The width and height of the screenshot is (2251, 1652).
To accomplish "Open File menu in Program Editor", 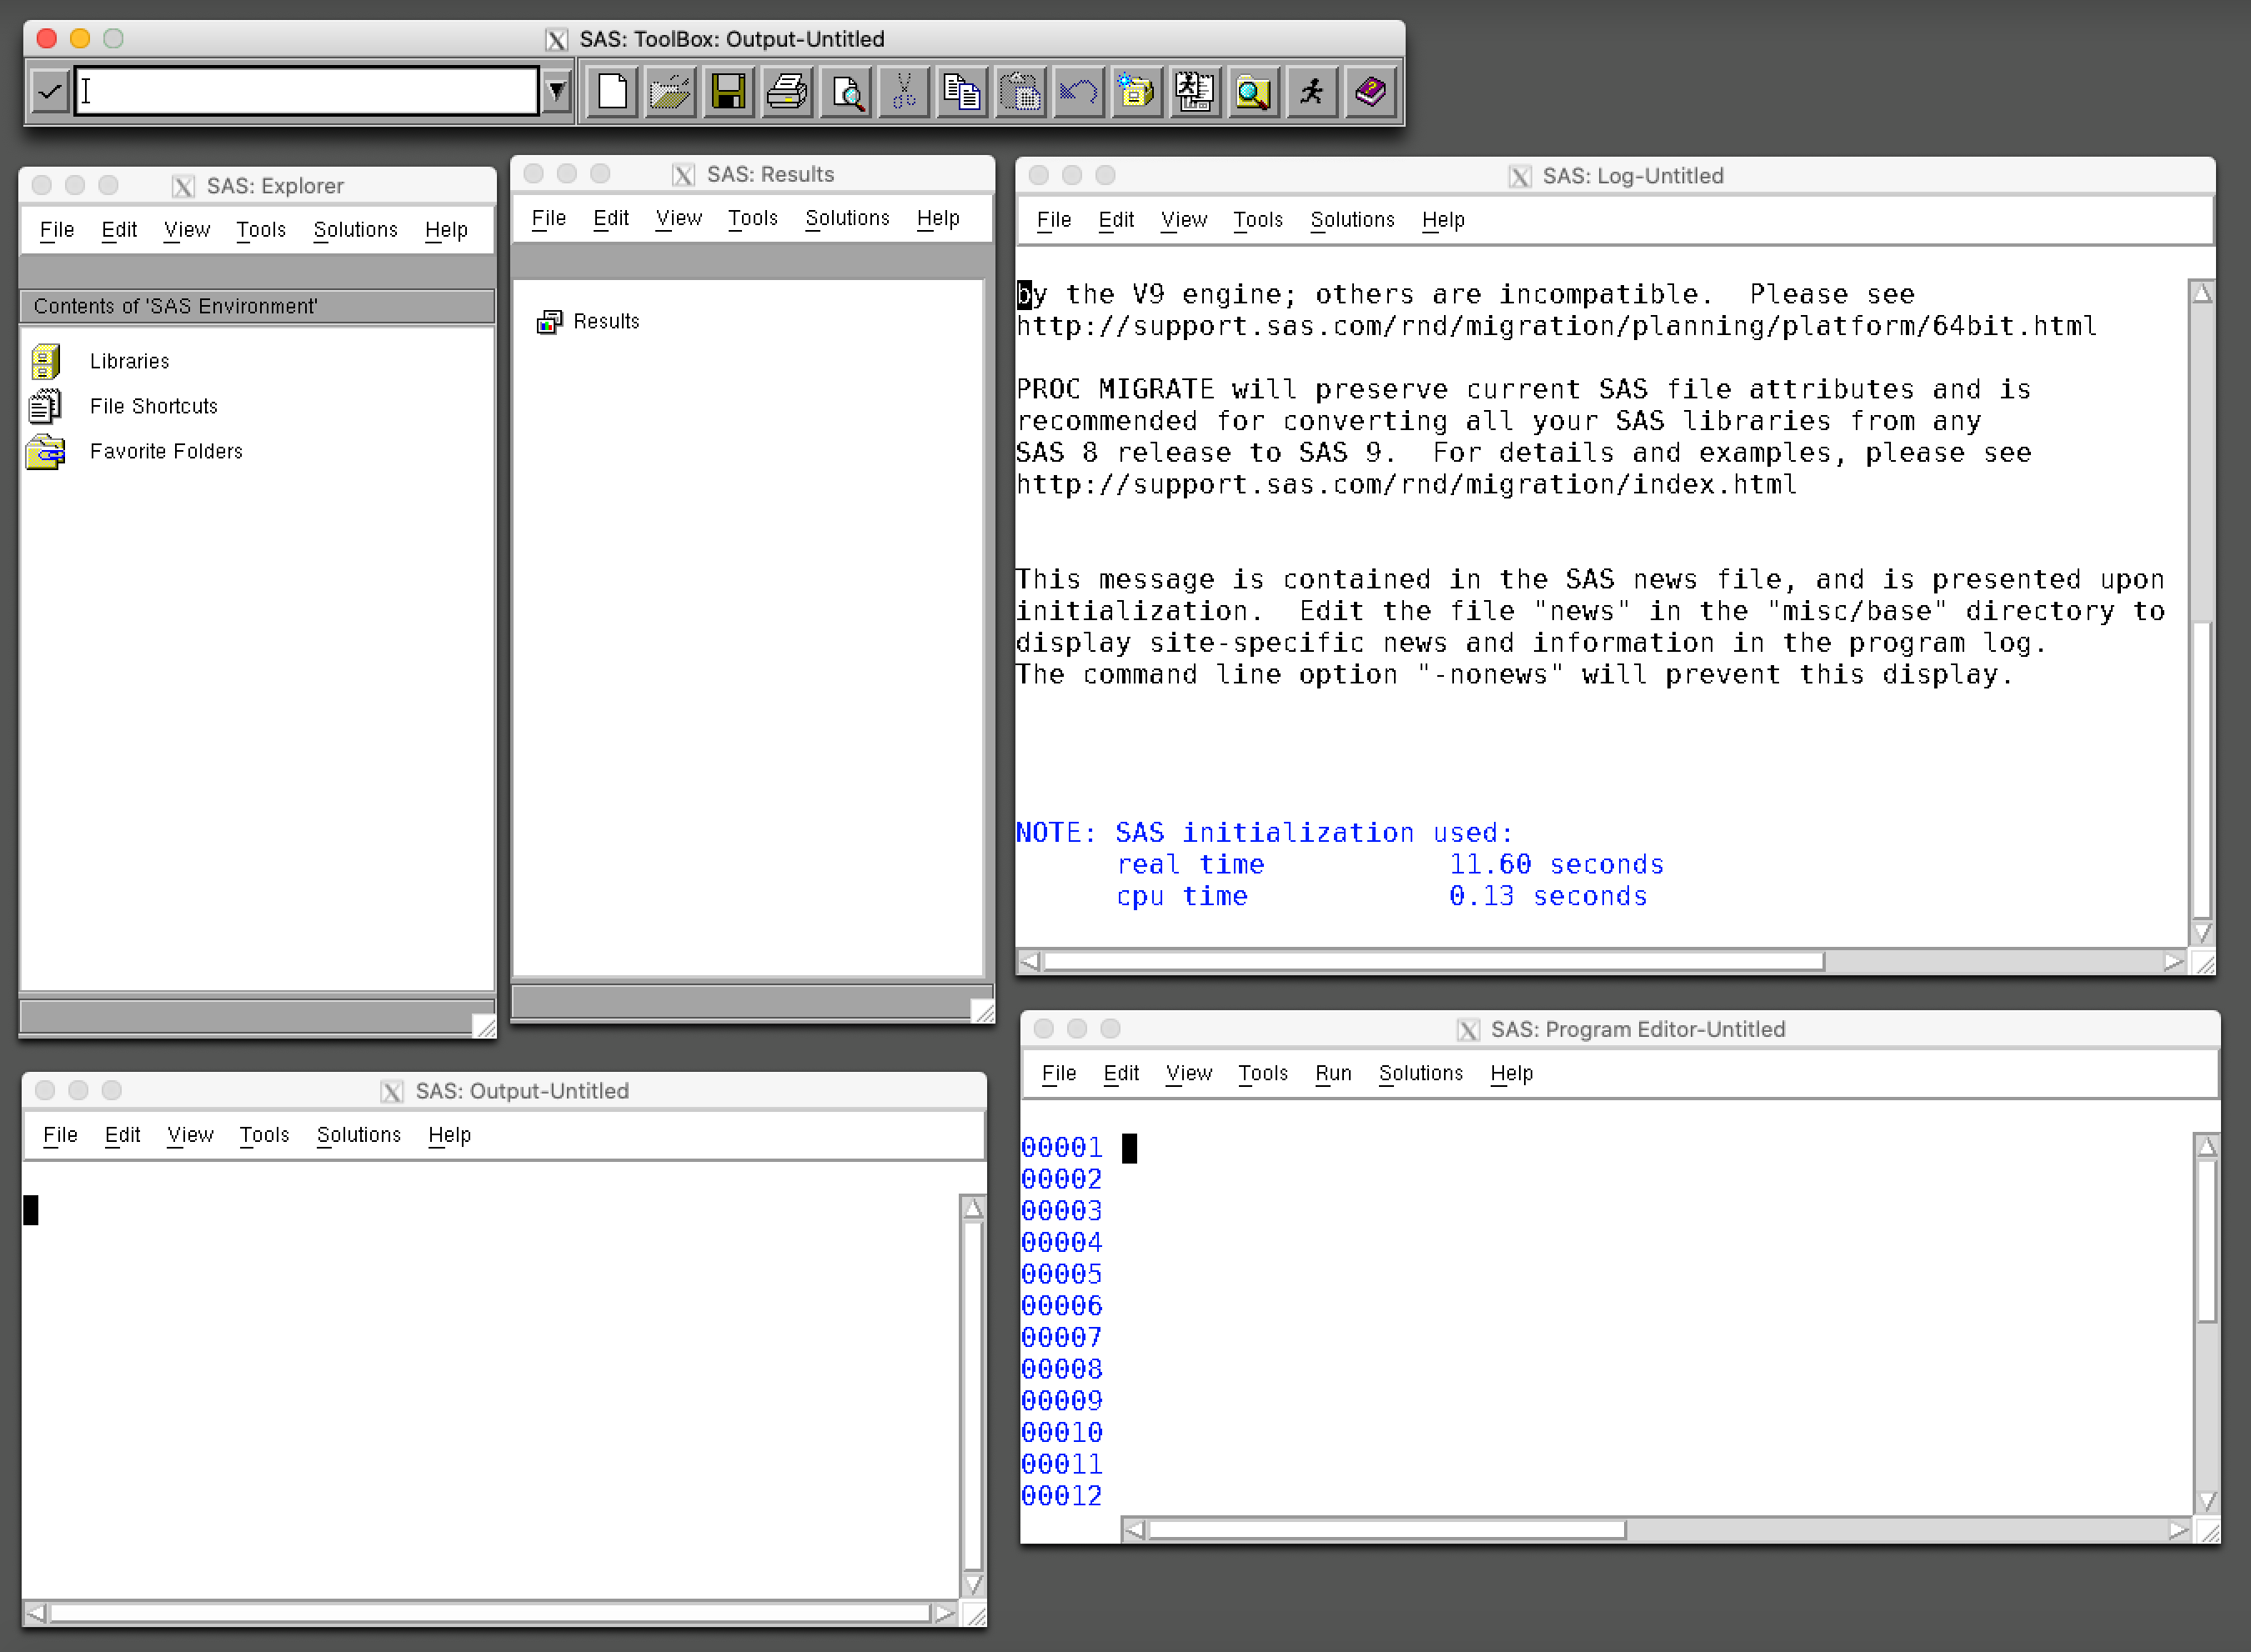I will pyautogui.click(x=1059, y=1073).
